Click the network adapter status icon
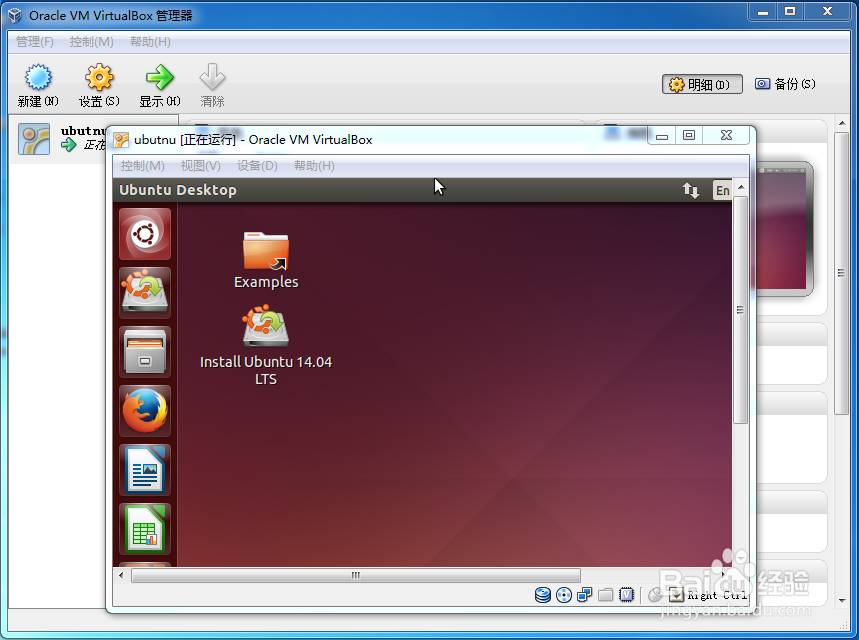859x640 pixels. pyautogui.click(x=585, y=595)
